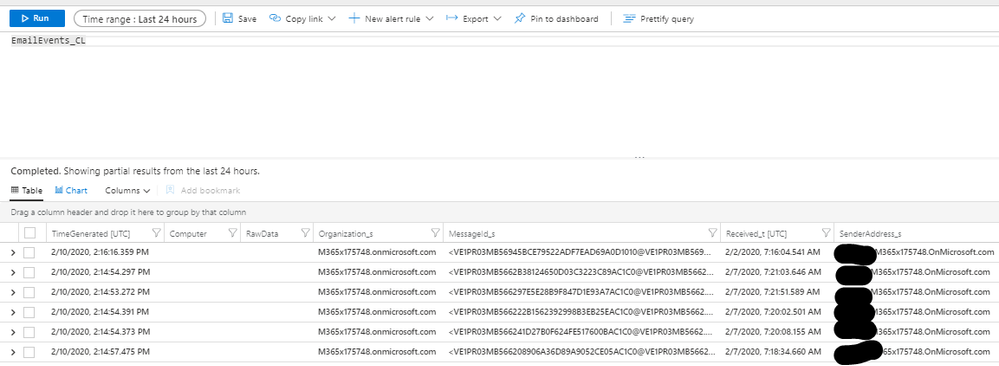The height and width of the screenshot is (366, 999).
Task: Check the box for row 2:16:16.359 PM
Action: click(x=29, y=253)
